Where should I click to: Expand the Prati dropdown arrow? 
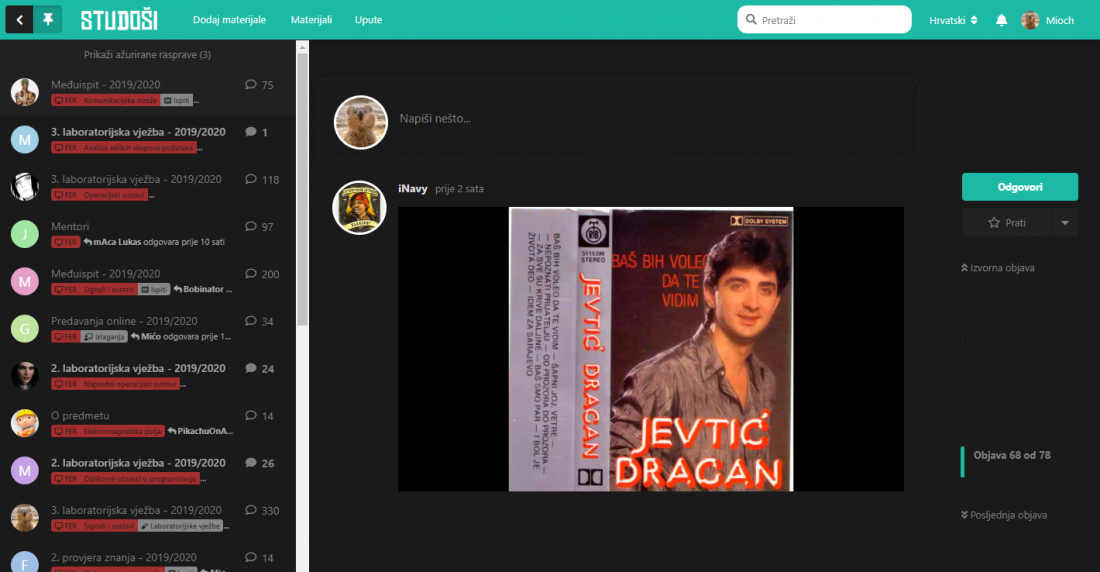click(x=1065, y=222)
